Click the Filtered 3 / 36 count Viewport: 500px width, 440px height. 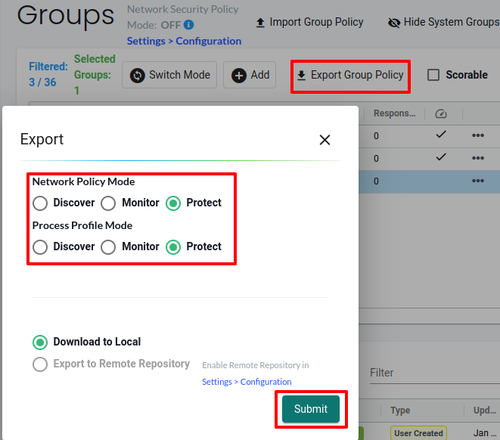[48, 74]
